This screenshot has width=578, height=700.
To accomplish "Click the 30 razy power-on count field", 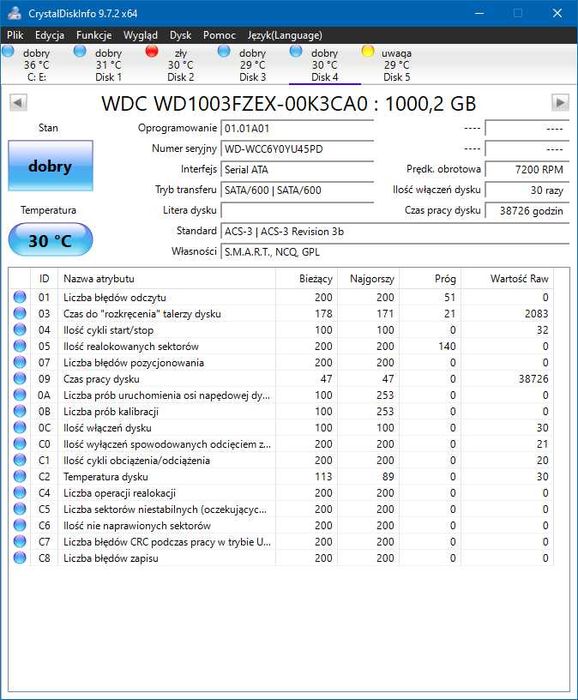I will (x=527, y=190).
